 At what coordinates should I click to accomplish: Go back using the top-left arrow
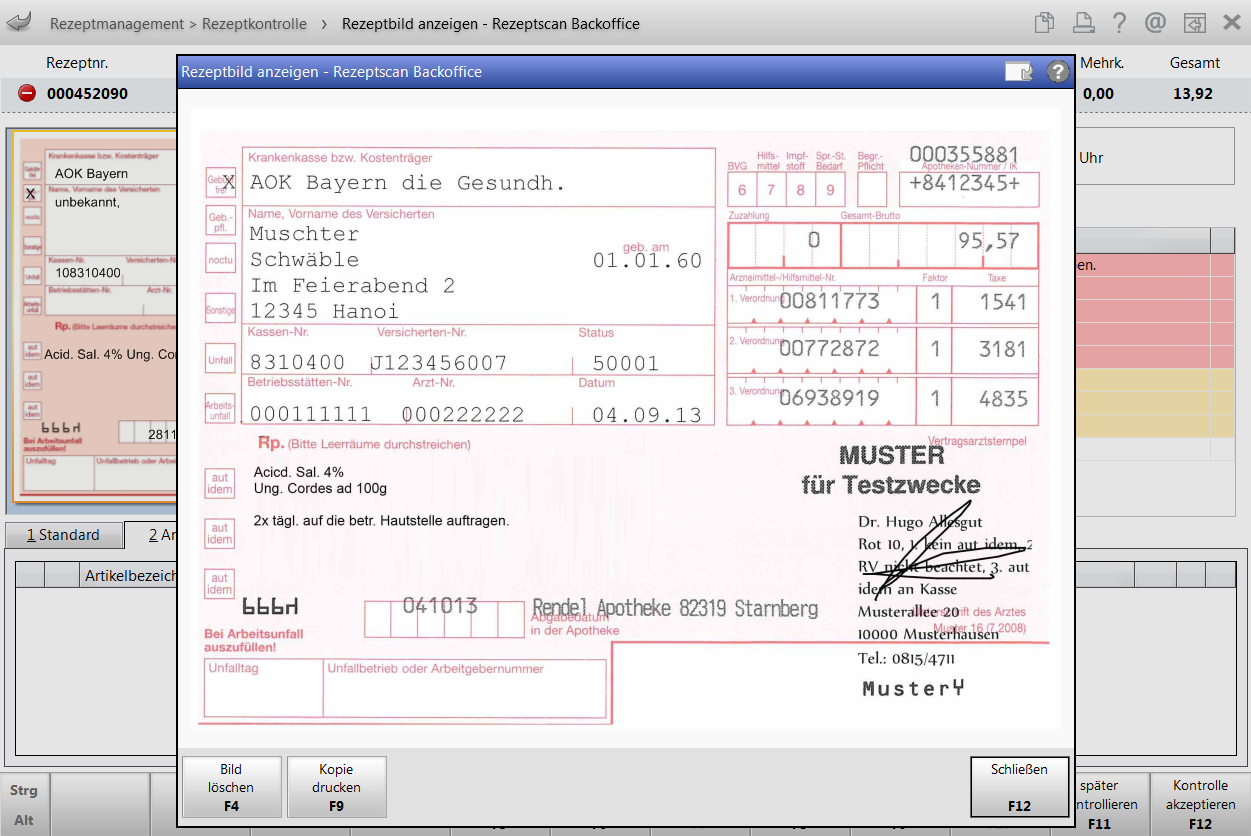coord(19,21)
